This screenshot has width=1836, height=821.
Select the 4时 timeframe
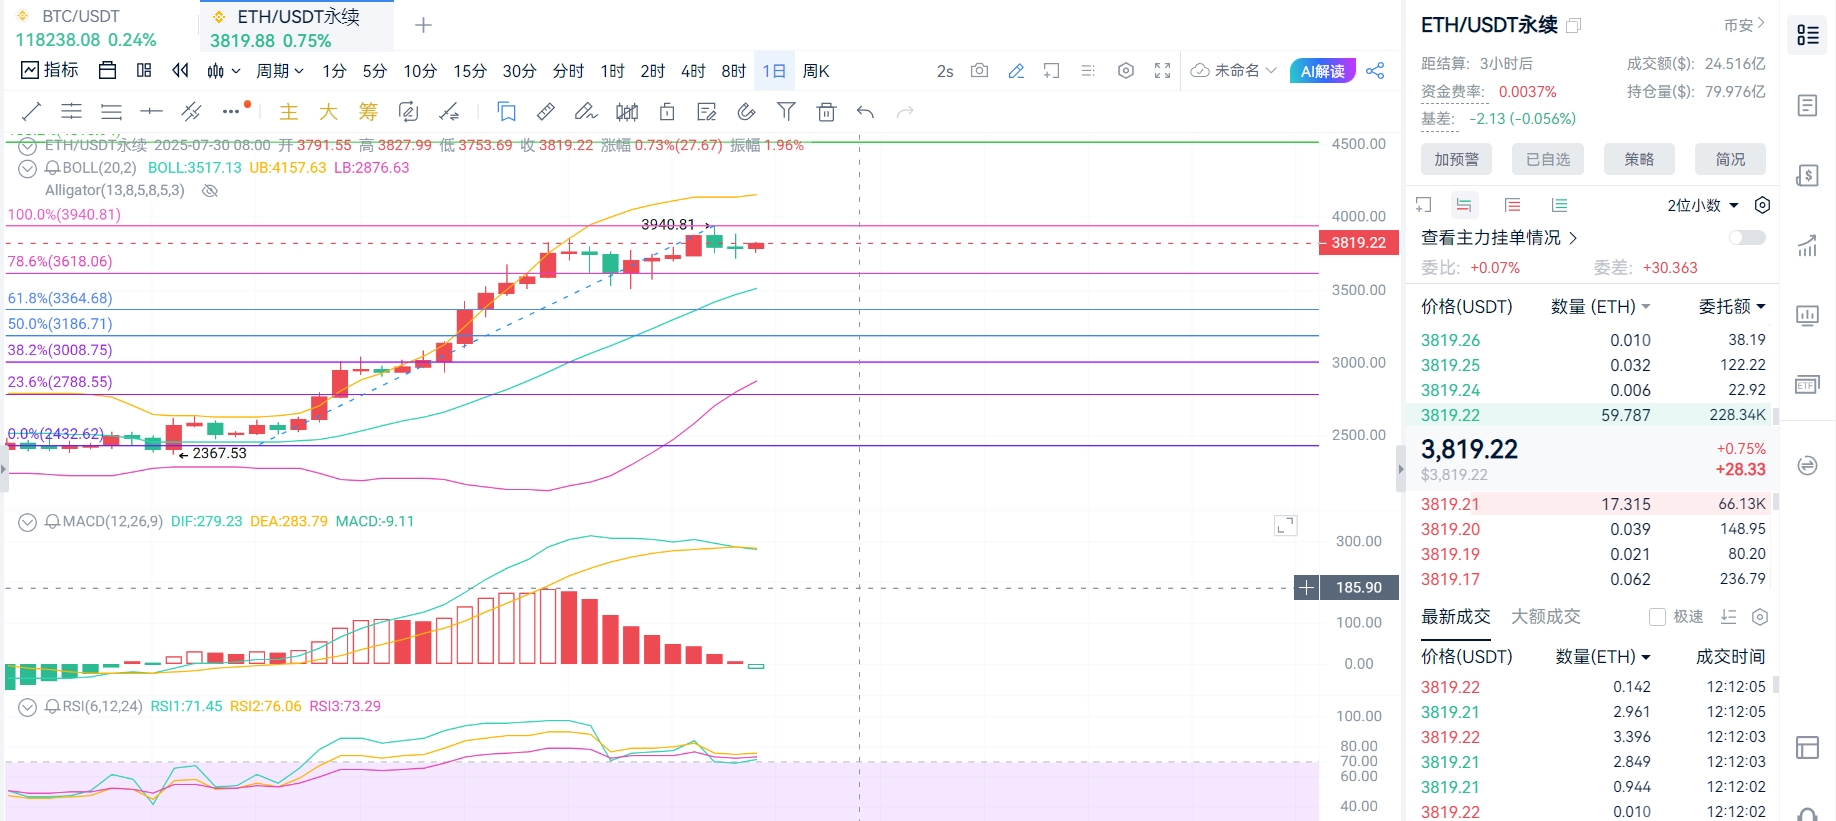click(693, 70)
